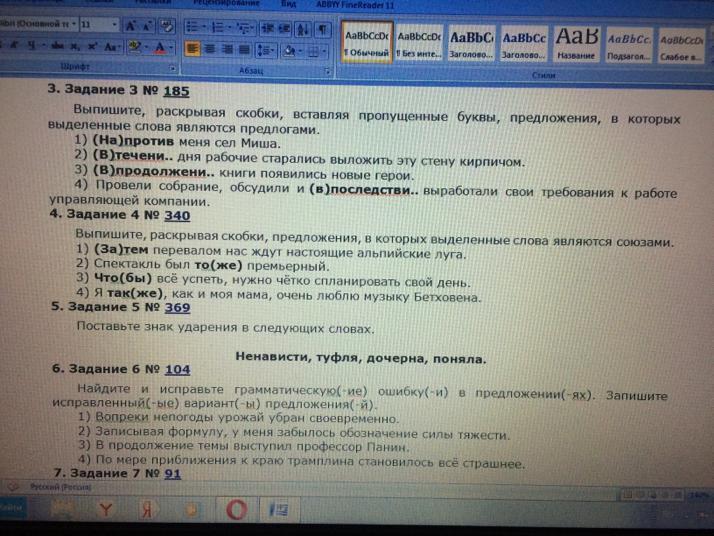Click the Word document taskbar button

click(x=279, y=510)
